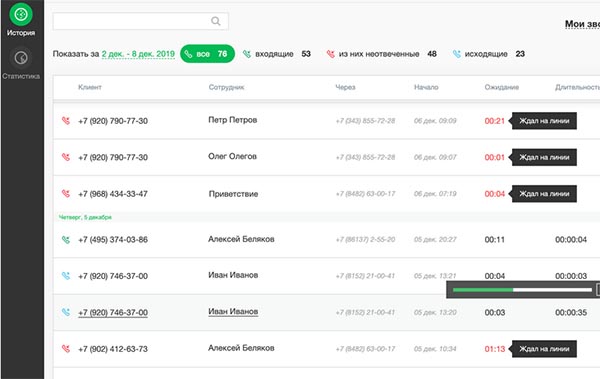This screenshot has height=379, width=600.
Task: Open the История section icon
Action: [x=21, y=15]
